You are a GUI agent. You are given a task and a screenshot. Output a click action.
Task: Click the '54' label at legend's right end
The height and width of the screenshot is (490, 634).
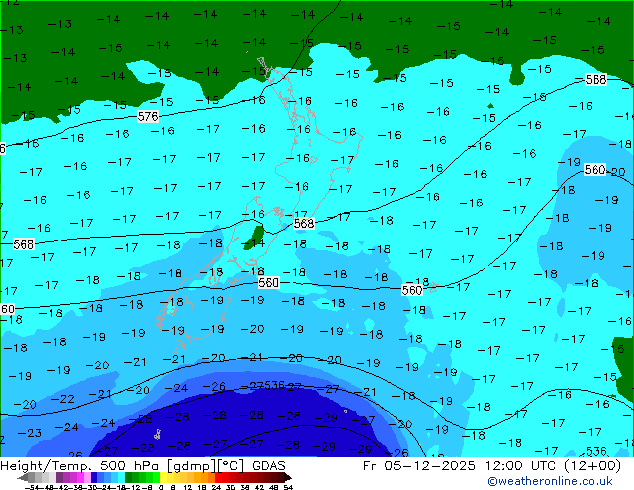click(x=288, y=487)
